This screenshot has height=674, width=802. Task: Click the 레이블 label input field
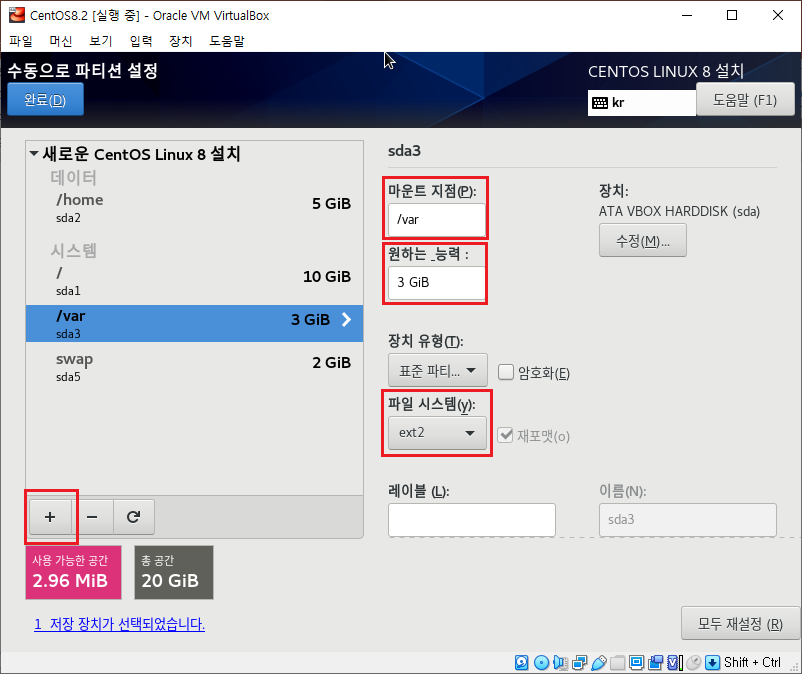click(472, 520)
